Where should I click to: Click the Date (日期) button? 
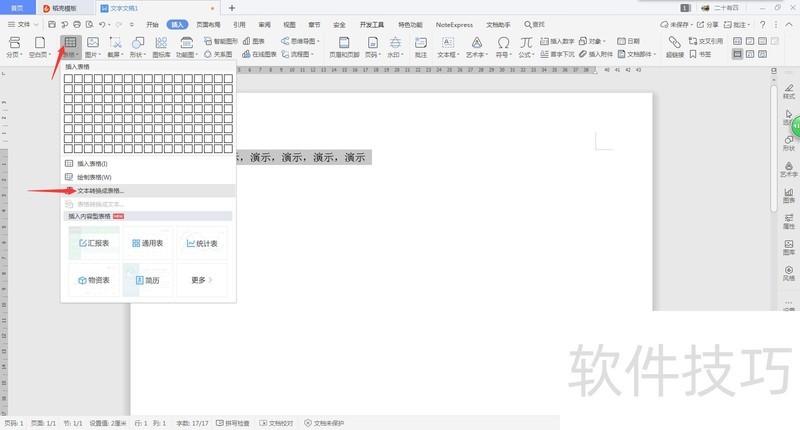[x=629, y=41]
